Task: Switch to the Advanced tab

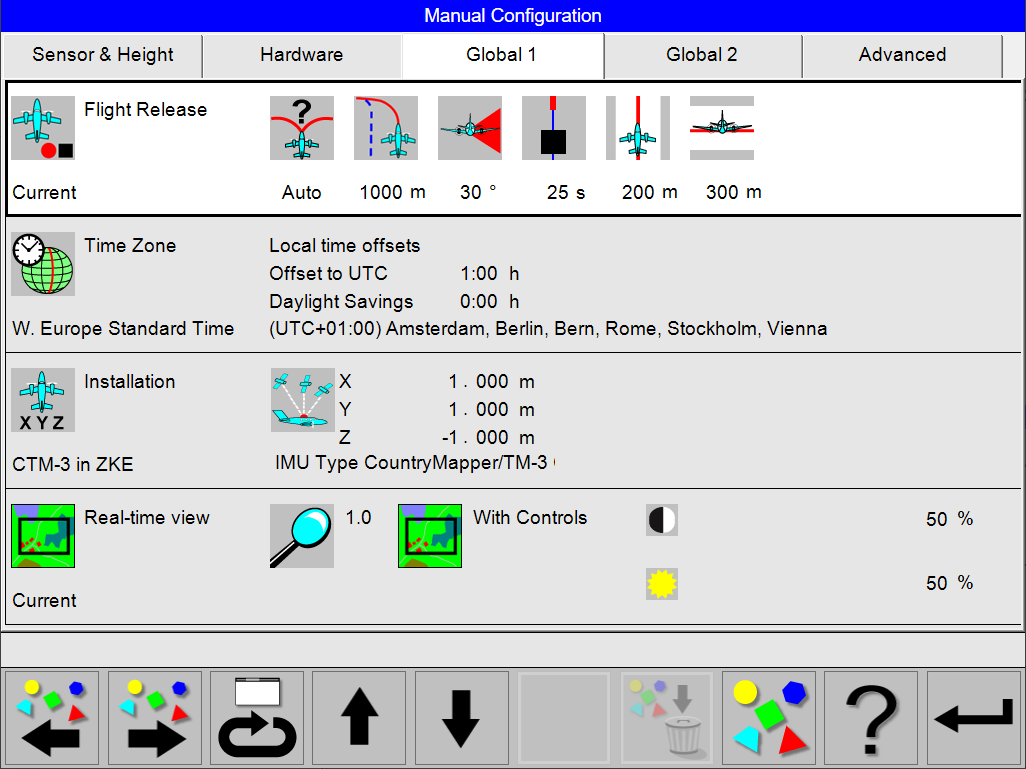Action: (x=902, y=55)
